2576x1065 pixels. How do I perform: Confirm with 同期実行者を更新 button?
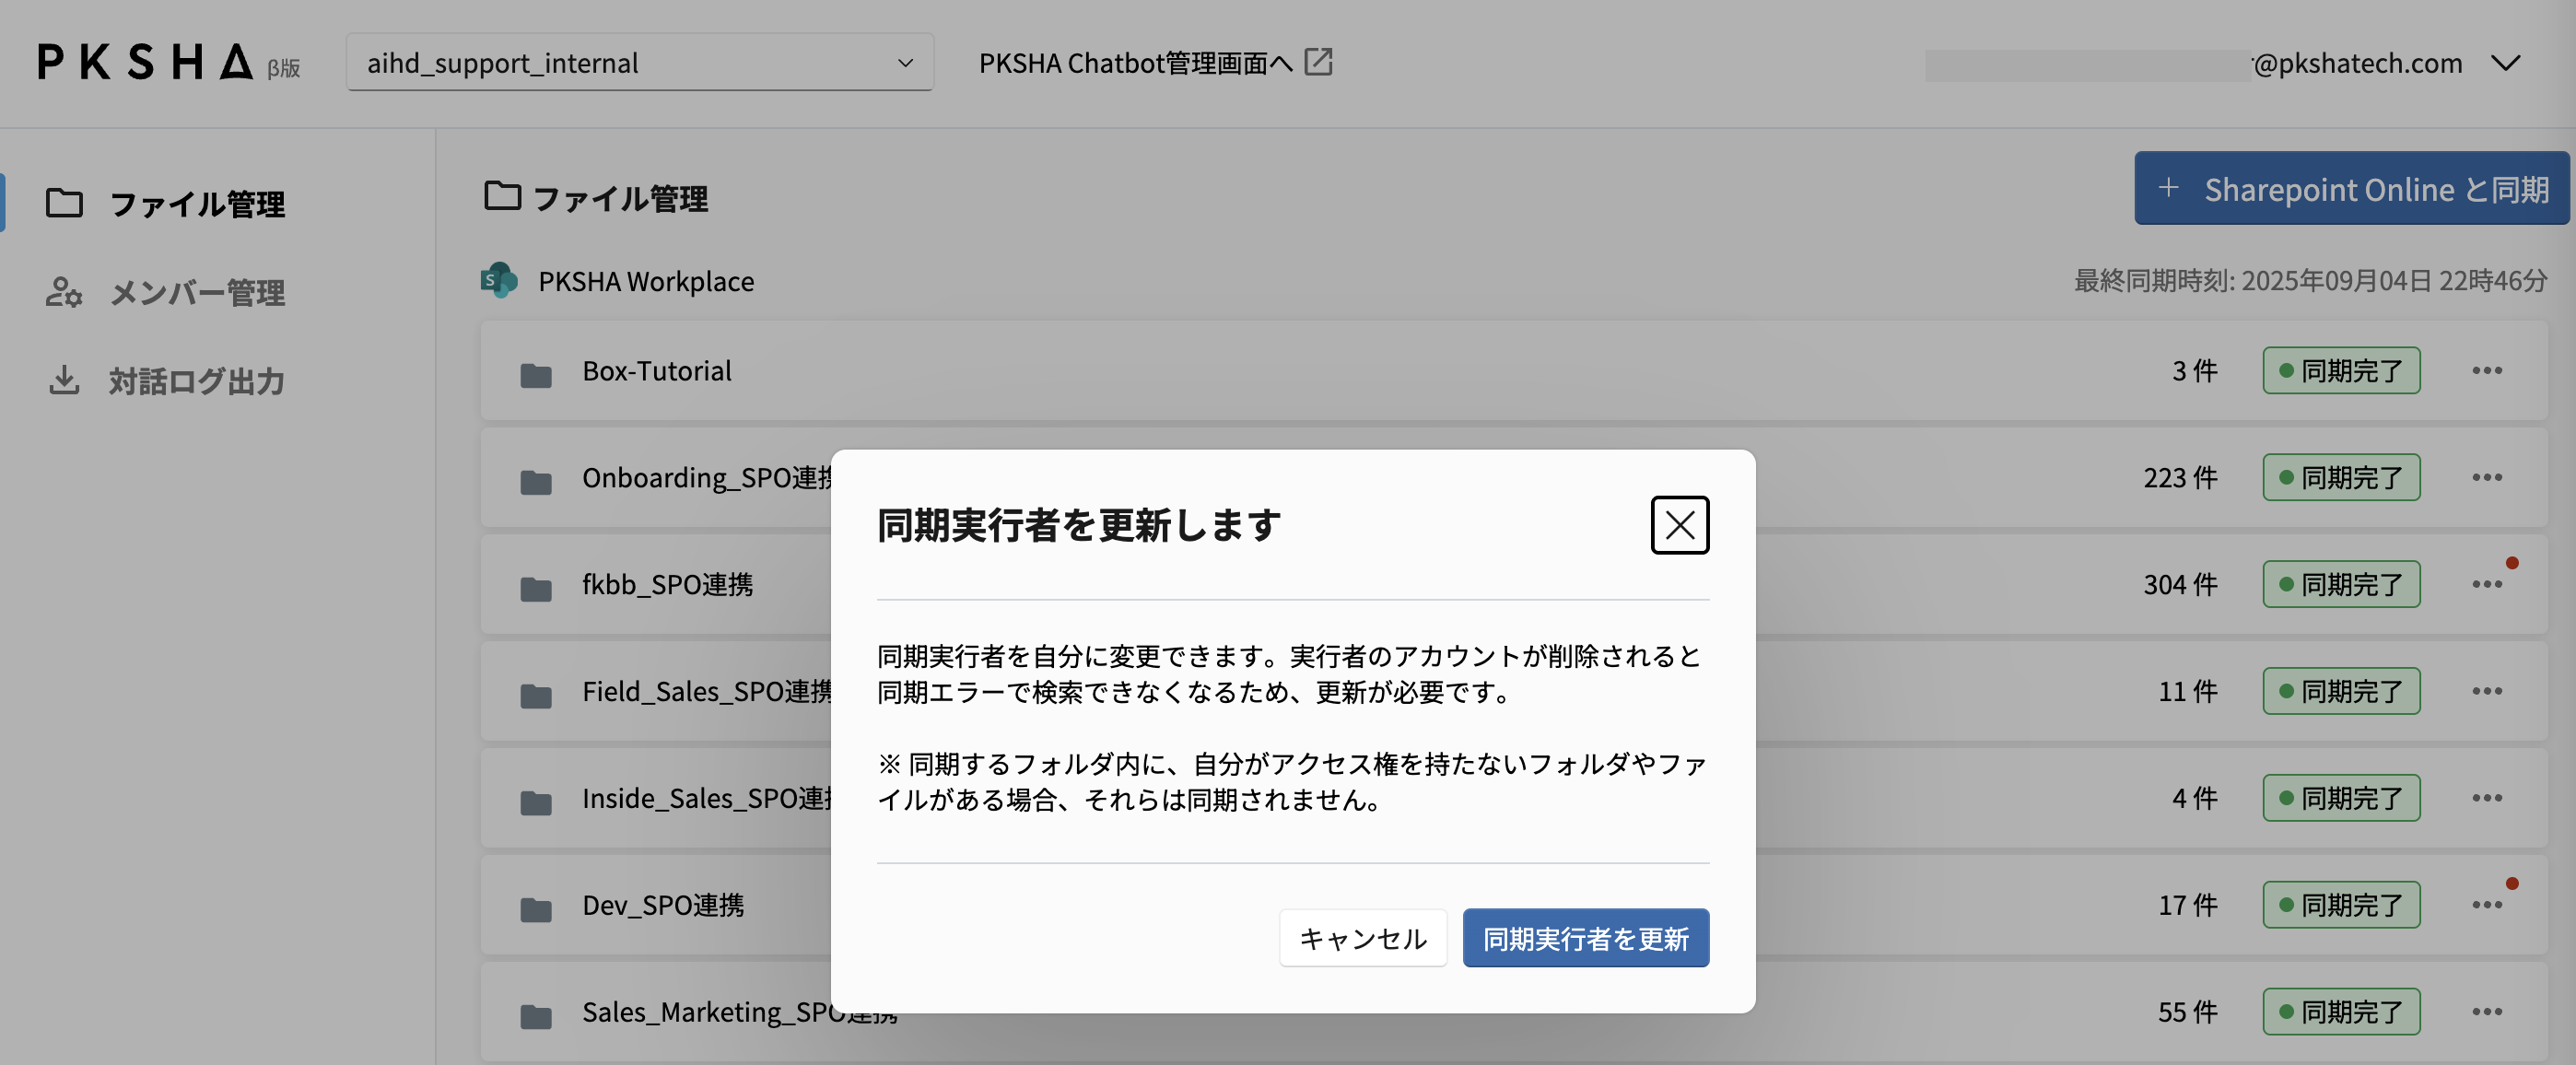pyautogui.click(x=1585, y=938)
